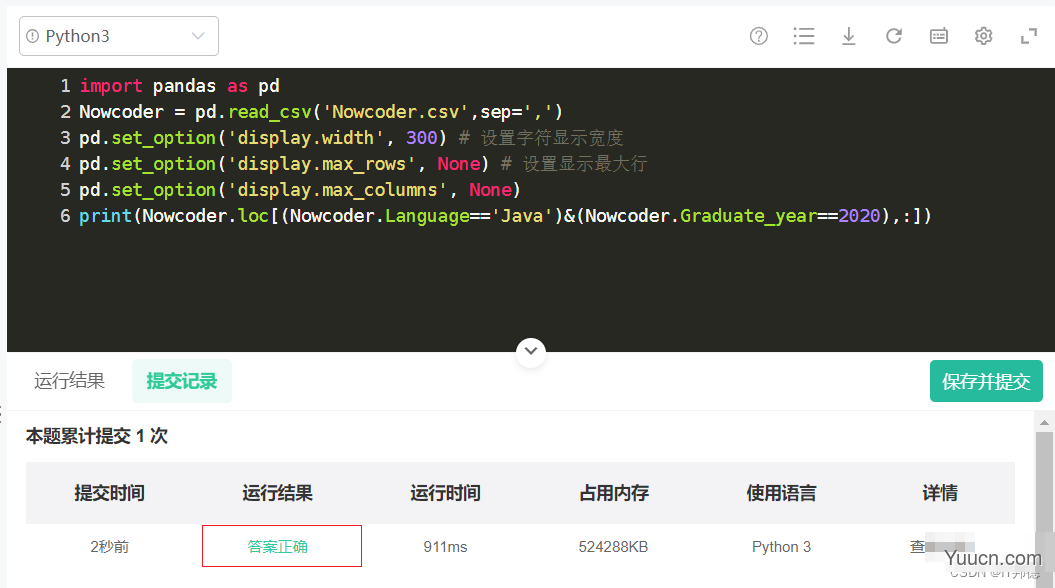Switch to the 运行结果 tab
Screen dimensions: 1055x588
(69, 381)
